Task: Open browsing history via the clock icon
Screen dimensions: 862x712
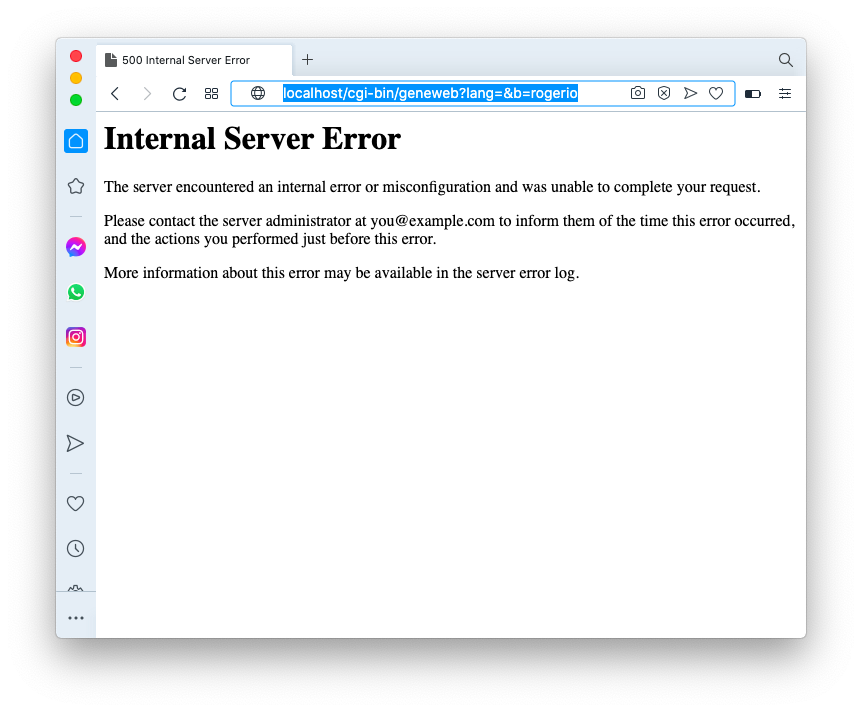Action: pyautogui.click(x=75, y=548)
